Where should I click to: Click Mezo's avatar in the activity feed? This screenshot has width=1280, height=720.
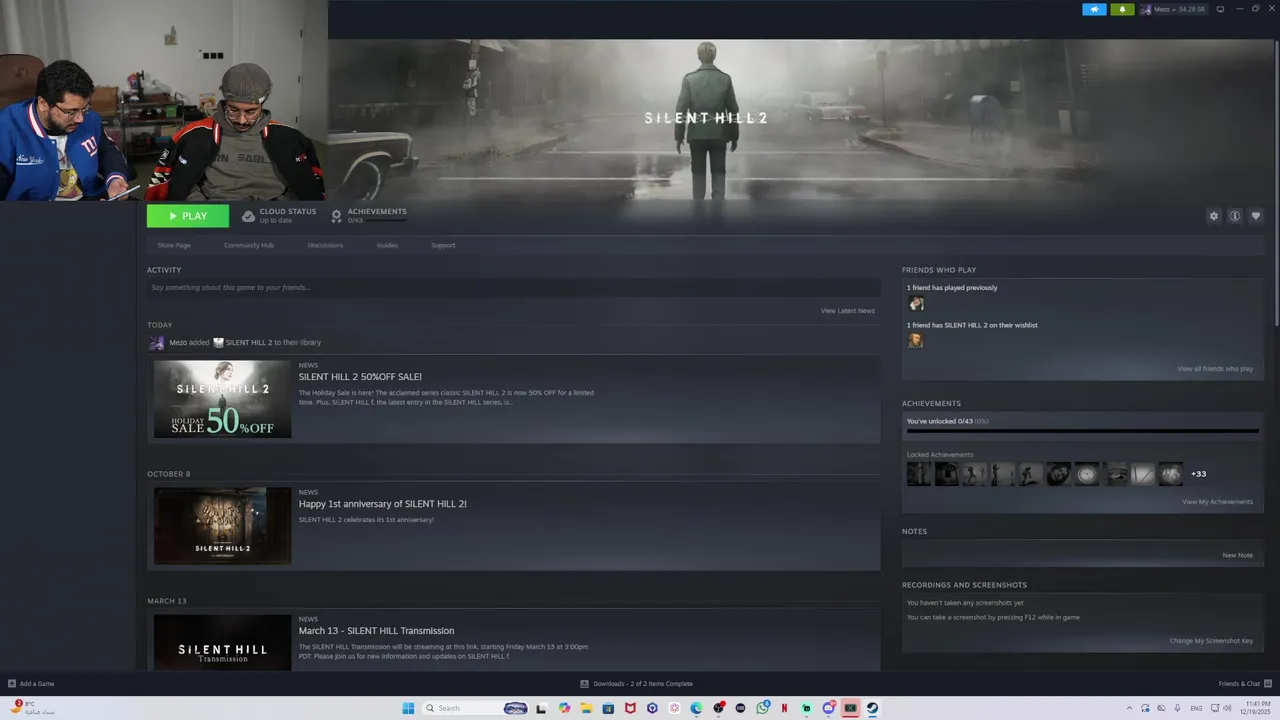(x=156, y=343)
